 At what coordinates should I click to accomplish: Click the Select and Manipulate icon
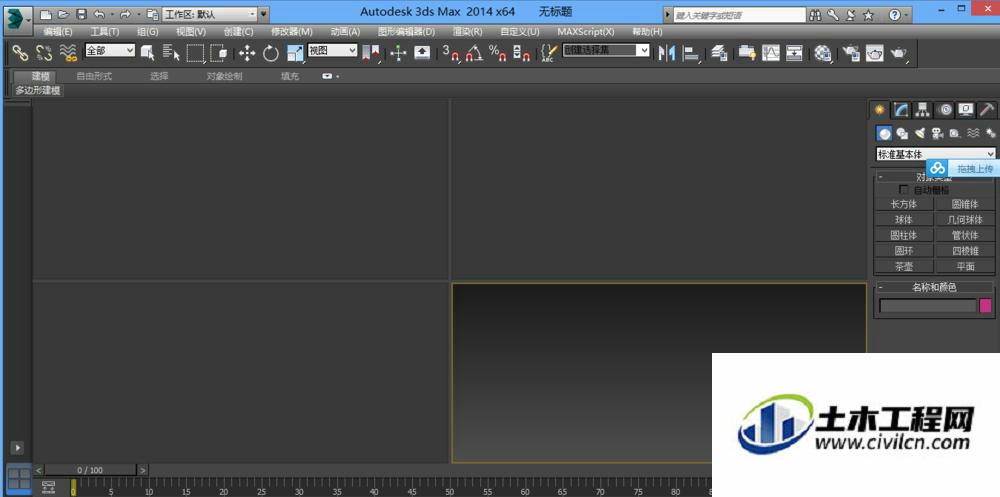tap(398, 54)
